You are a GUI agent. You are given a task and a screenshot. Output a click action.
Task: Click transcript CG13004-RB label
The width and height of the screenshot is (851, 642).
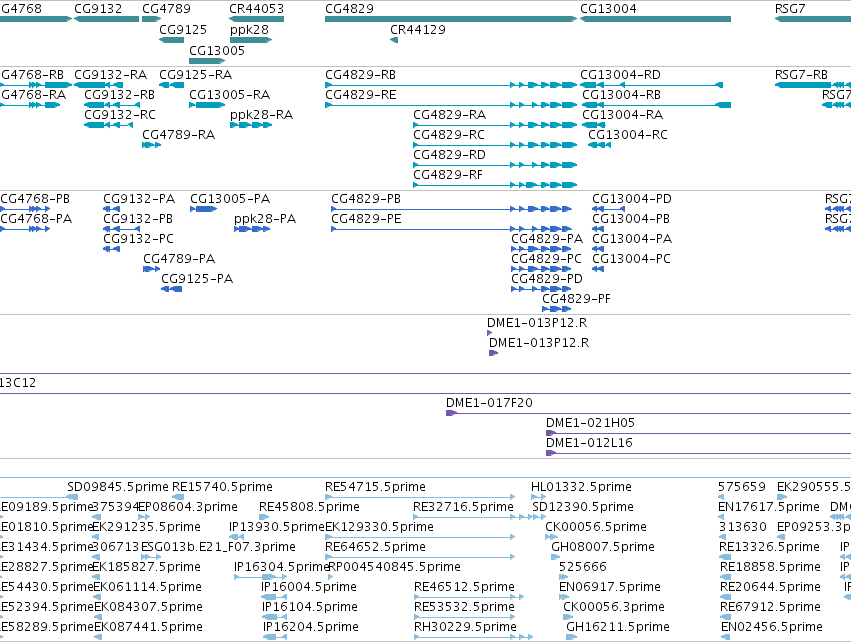[x=621, y=94]
